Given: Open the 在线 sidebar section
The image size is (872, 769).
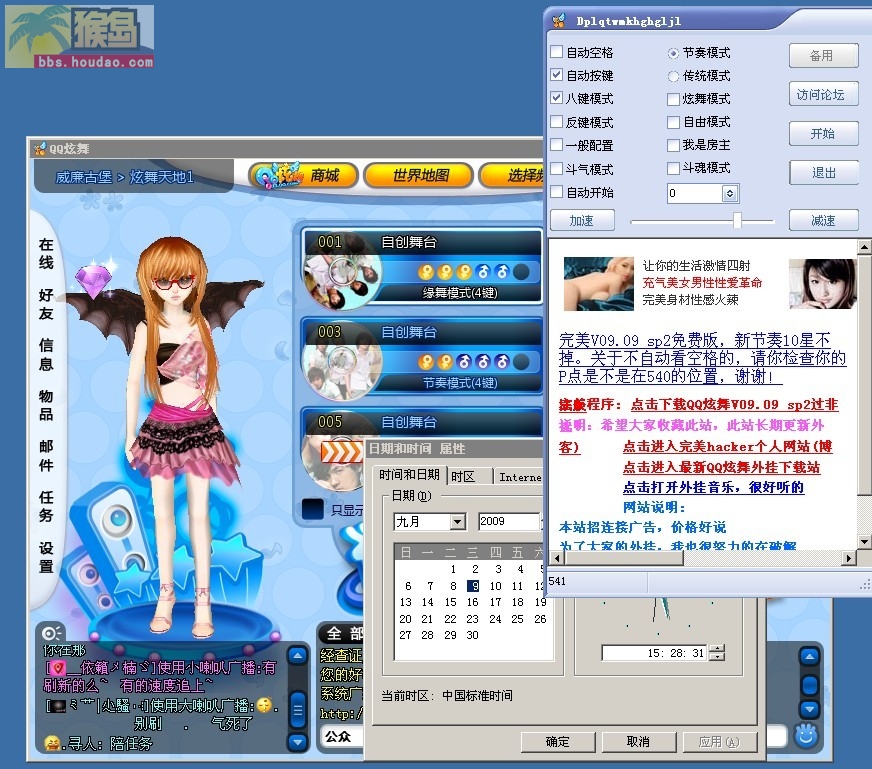Looking at the screenshot, I should coord(46,254).
